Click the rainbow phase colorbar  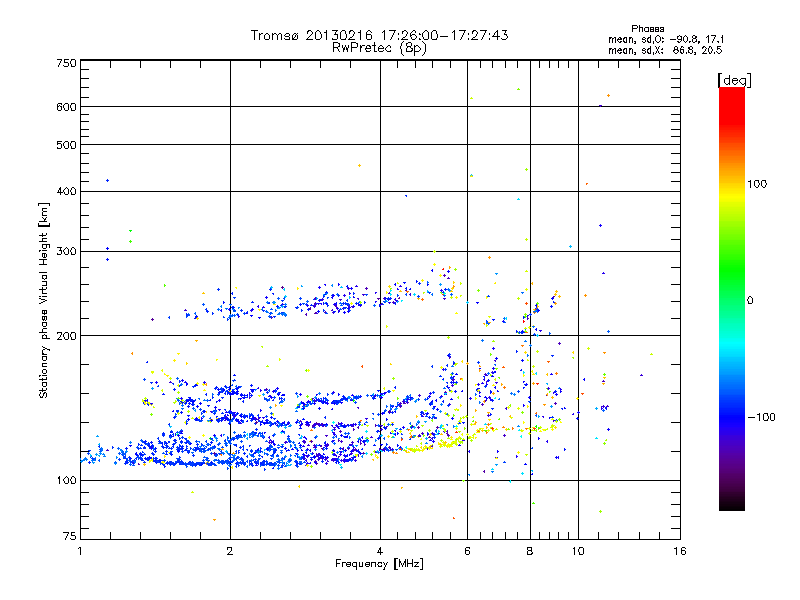pos(732,298)
